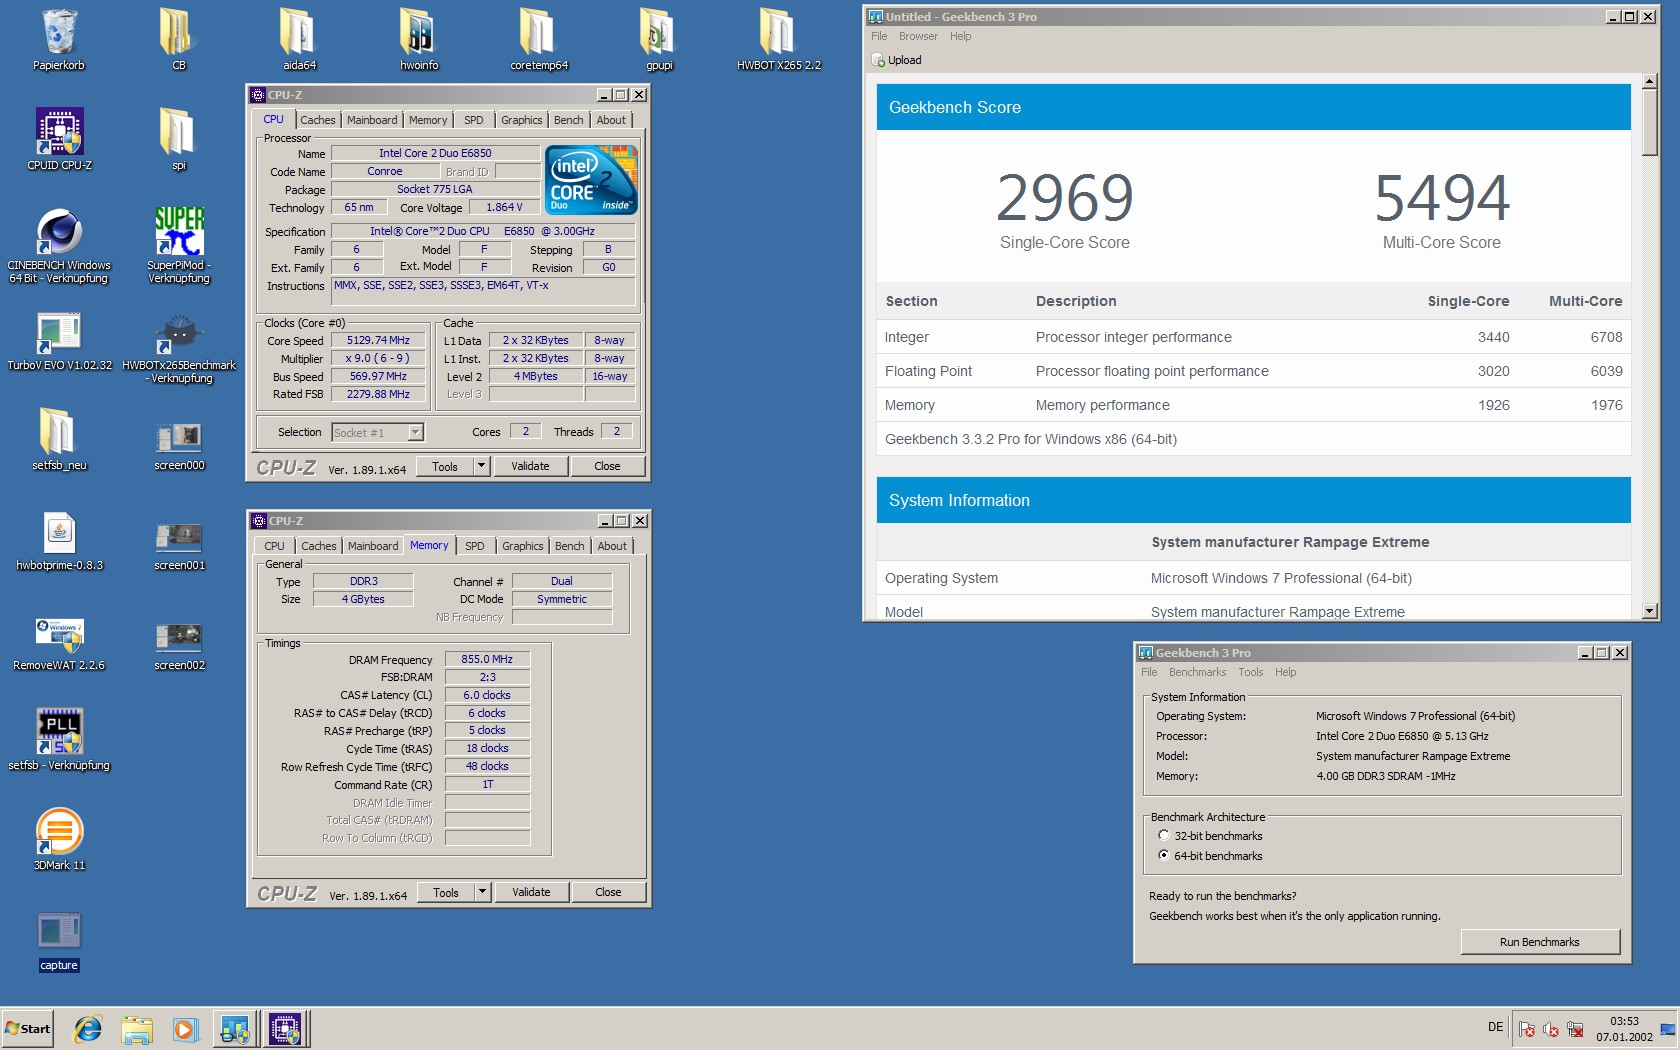Screen dimensions: 1680x1050
Task: Launch the CPUID CPU-Z desktop shortcut
Action: click(x=59, y=140)
